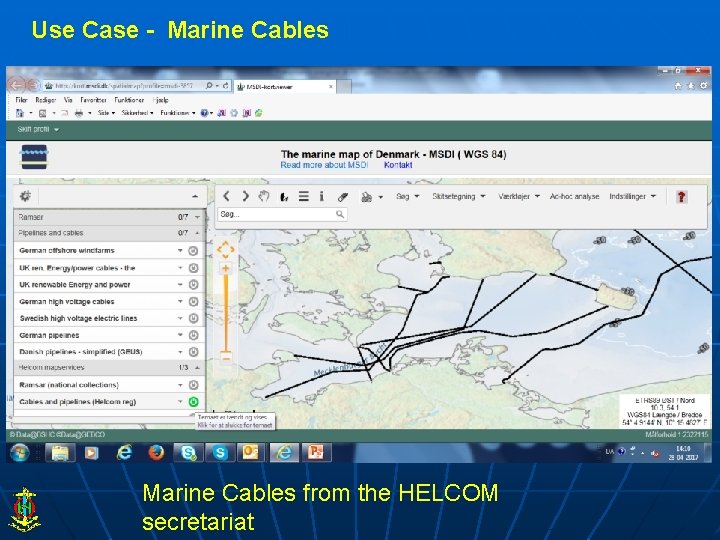Open the Kontakt link
Viewport: 720px width, 540px height.
point(398,165)
